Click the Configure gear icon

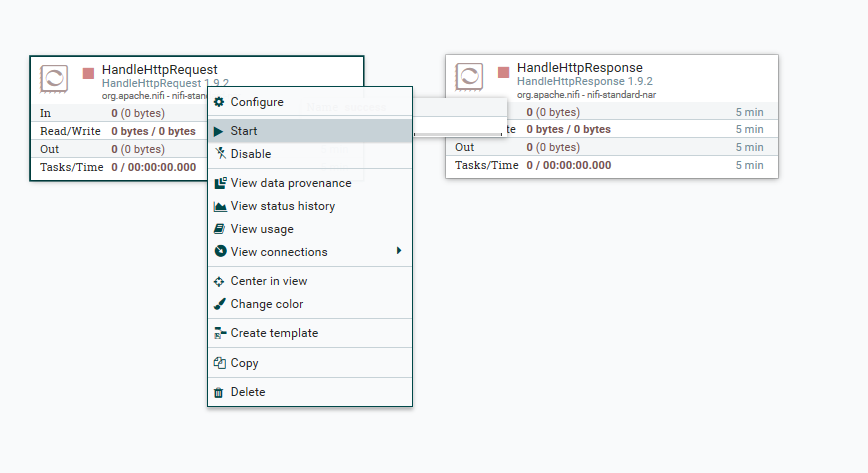(219, 102)
